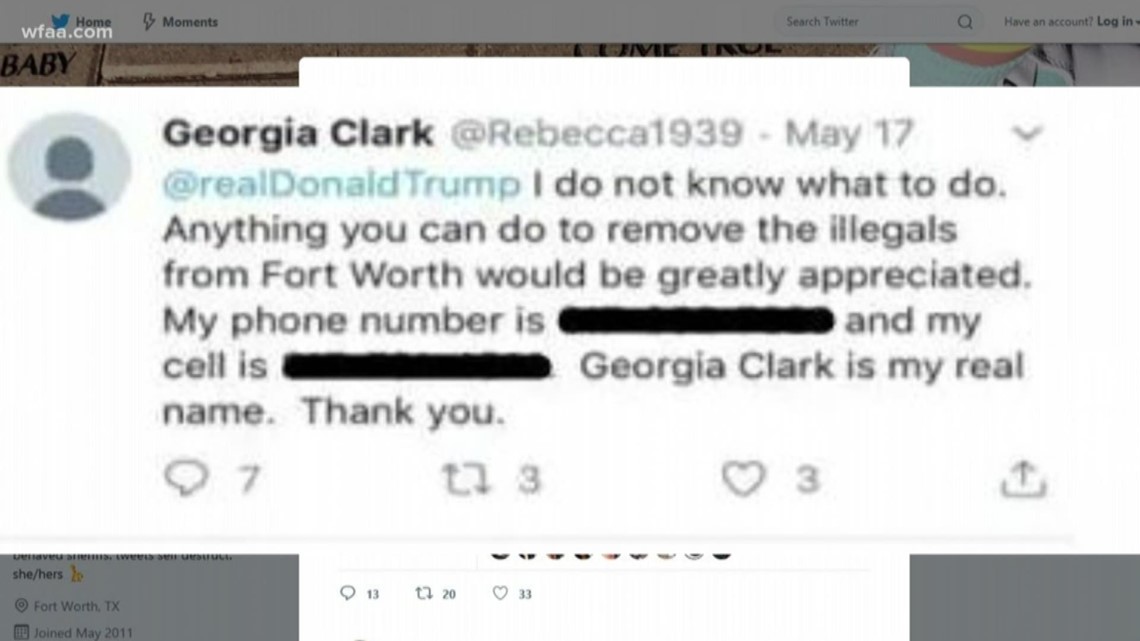Open the Log in dropdown at top right

pos(1117,22)
